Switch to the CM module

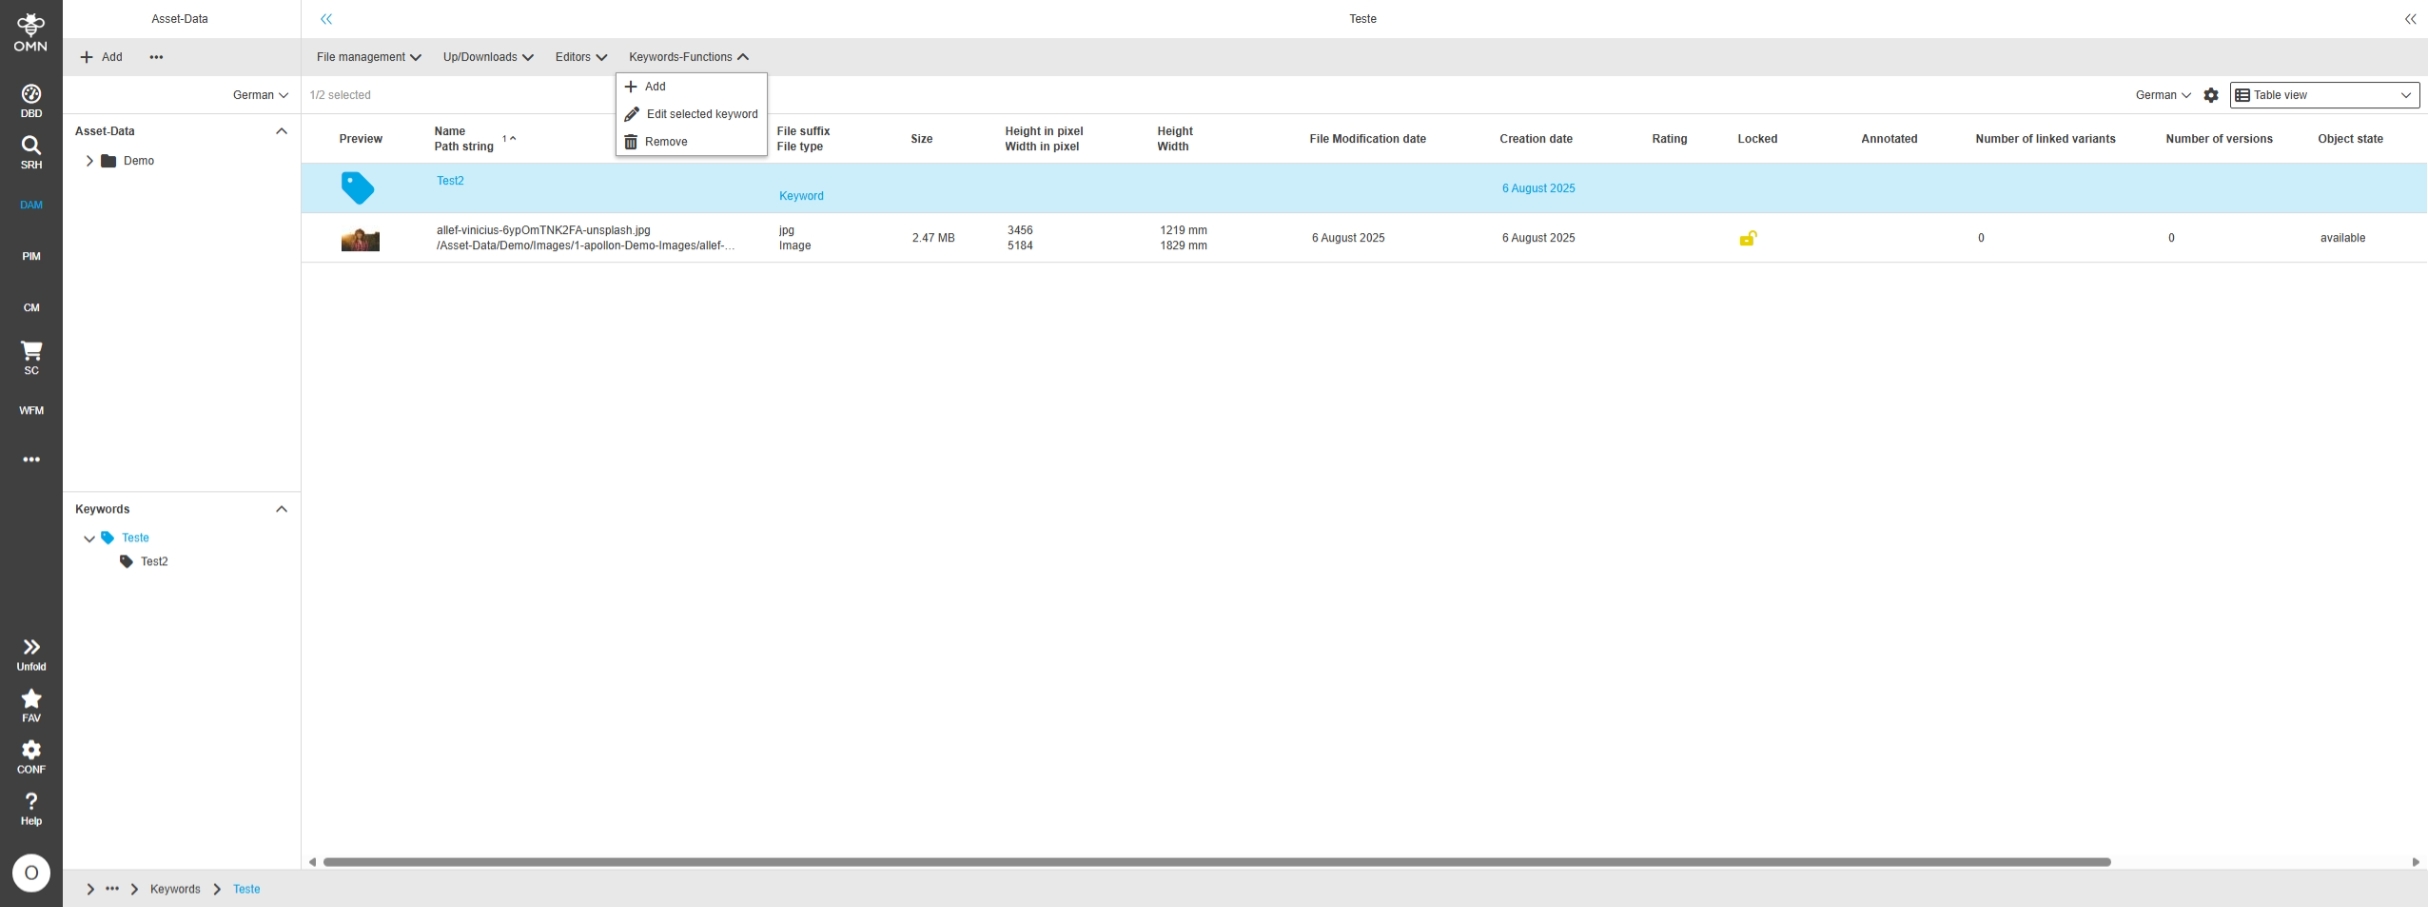(x=31, y=307)
